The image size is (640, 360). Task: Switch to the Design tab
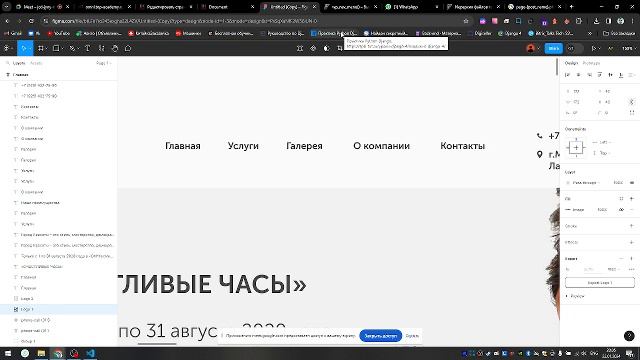(x=571, y=63)
